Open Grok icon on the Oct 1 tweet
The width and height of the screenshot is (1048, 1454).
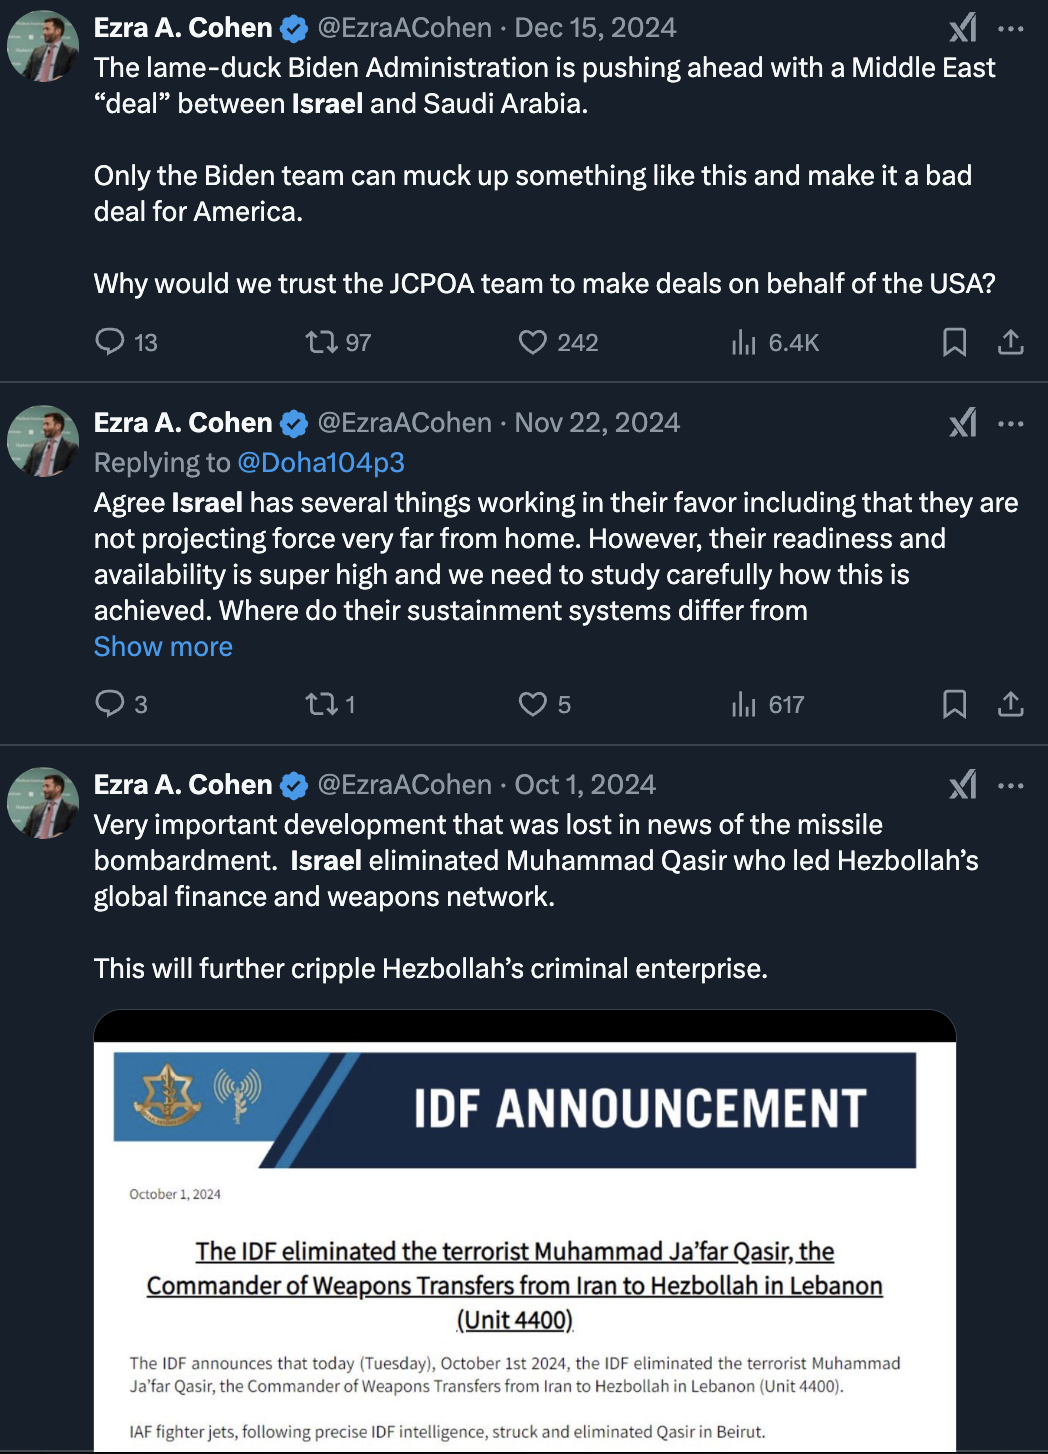962,785
